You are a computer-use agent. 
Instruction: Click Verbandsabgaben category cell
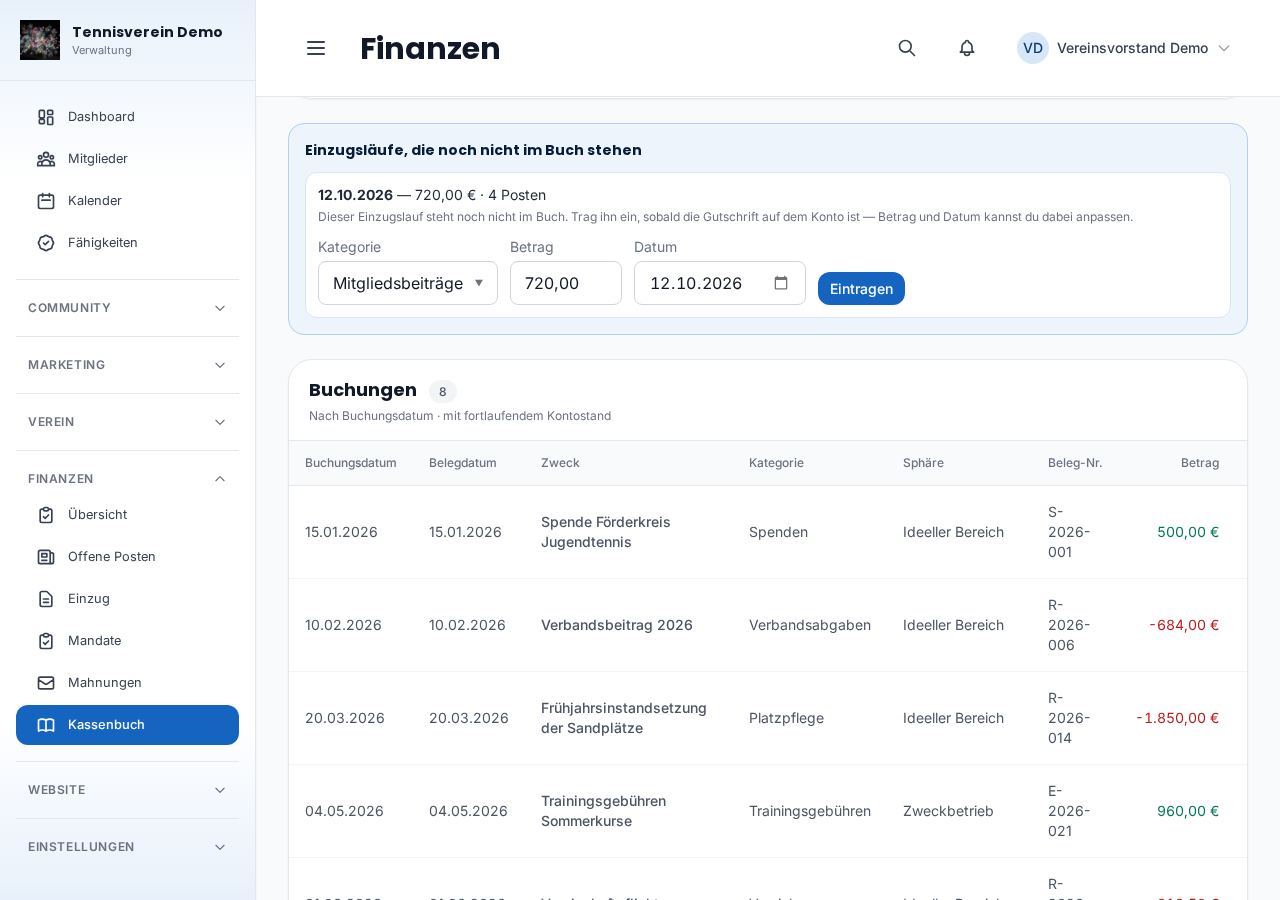coord(810,625)
